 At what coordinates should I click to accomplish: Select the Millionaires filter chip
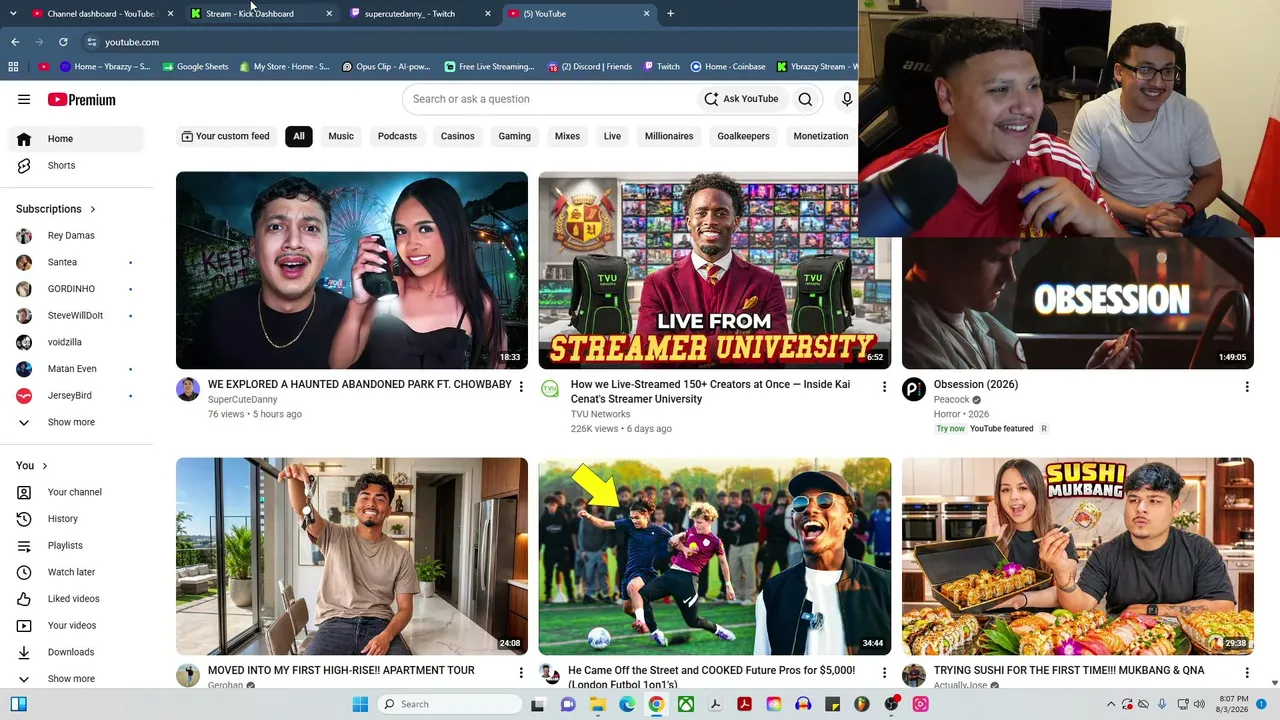(x=669, y=136)
